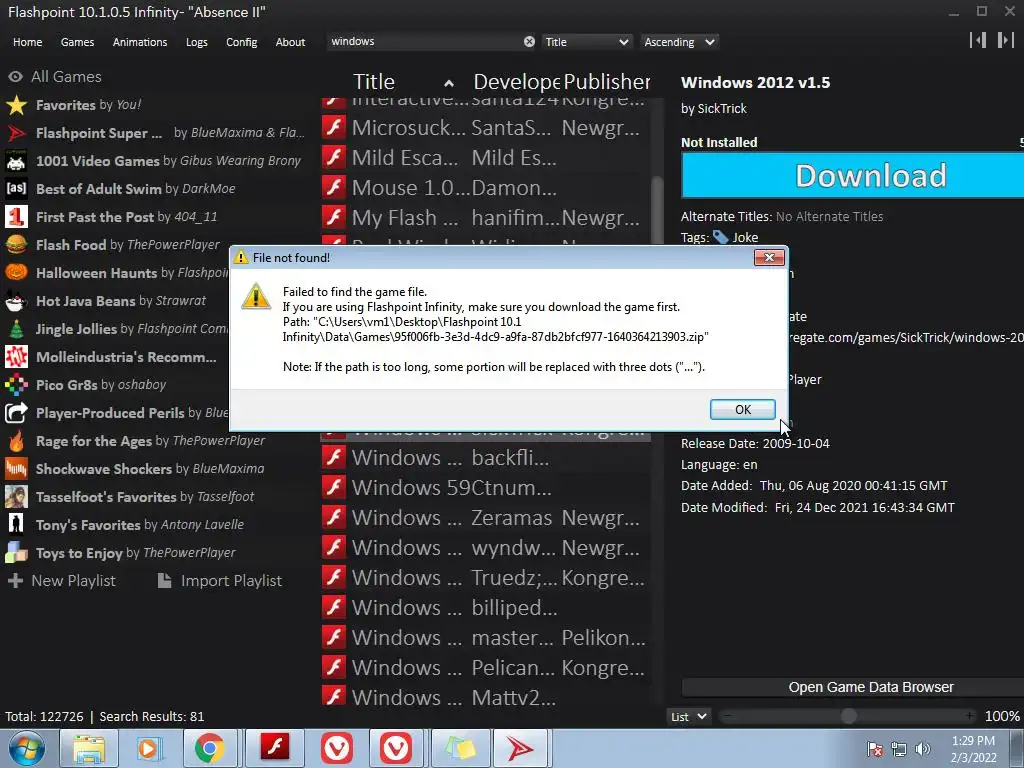Adjust the thumbnail zoom scale slider

pyautogui.click(x=848, y=716)
